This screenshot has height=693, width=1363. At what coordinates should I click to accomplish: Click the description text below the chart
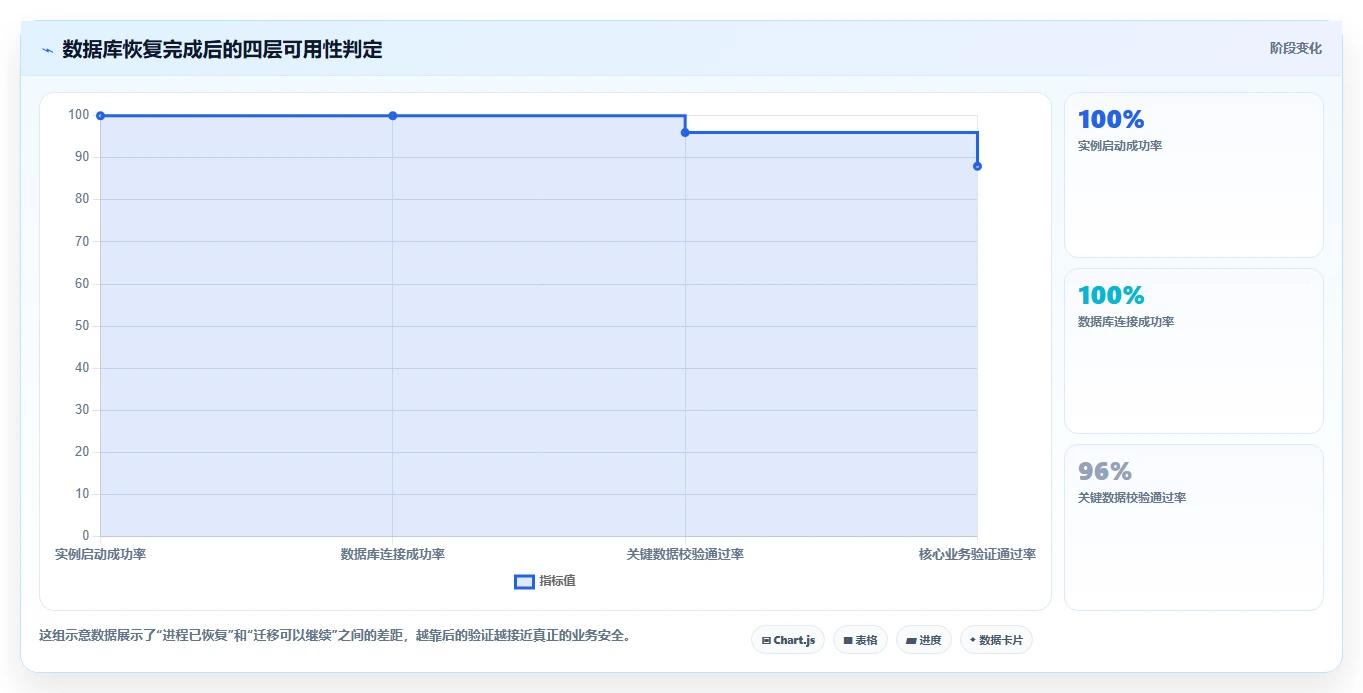335,636
